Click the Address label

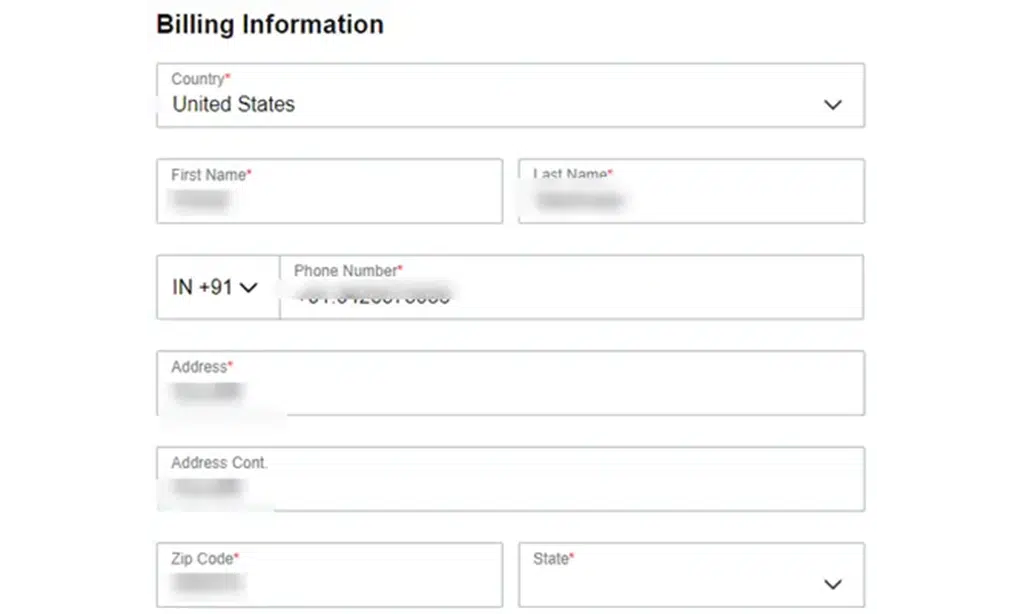(199, 367)
